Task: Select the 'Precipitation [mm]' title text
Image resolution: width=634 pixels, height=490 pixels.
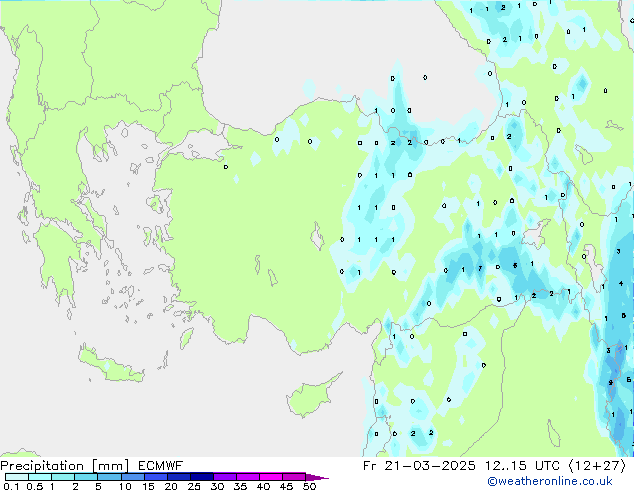Action: point(65,466)
